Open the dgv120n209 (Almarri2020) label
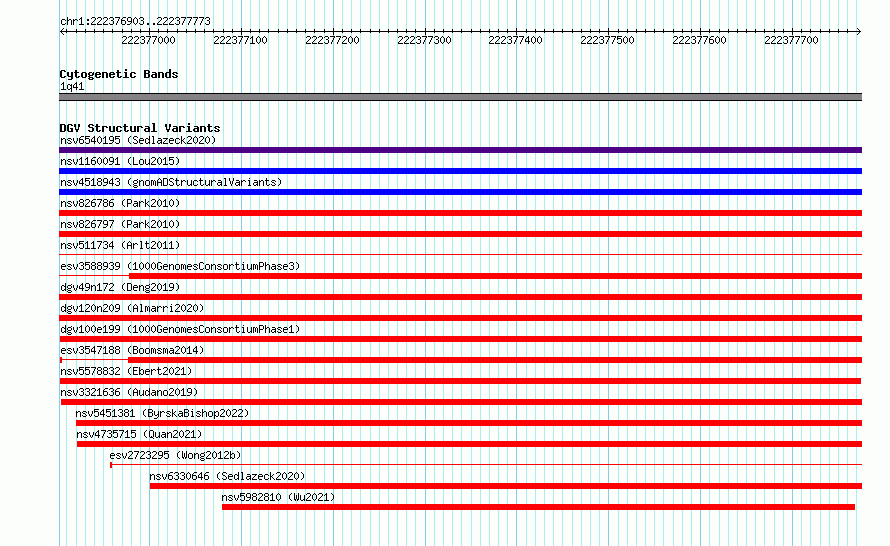Image resolution: width=890 pixels, height=546 pixels. (132, 308)
